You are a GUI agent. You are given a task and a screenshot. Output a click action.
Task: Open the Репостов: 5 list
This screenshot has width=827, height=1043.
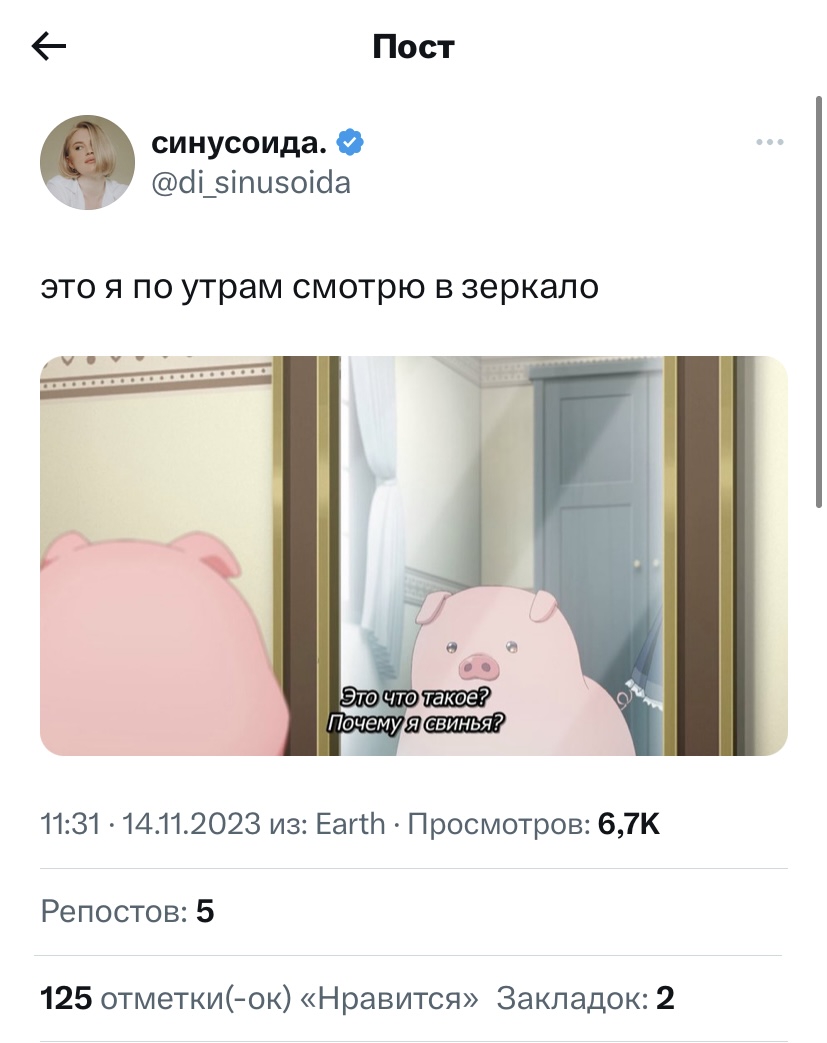point(127,911)
